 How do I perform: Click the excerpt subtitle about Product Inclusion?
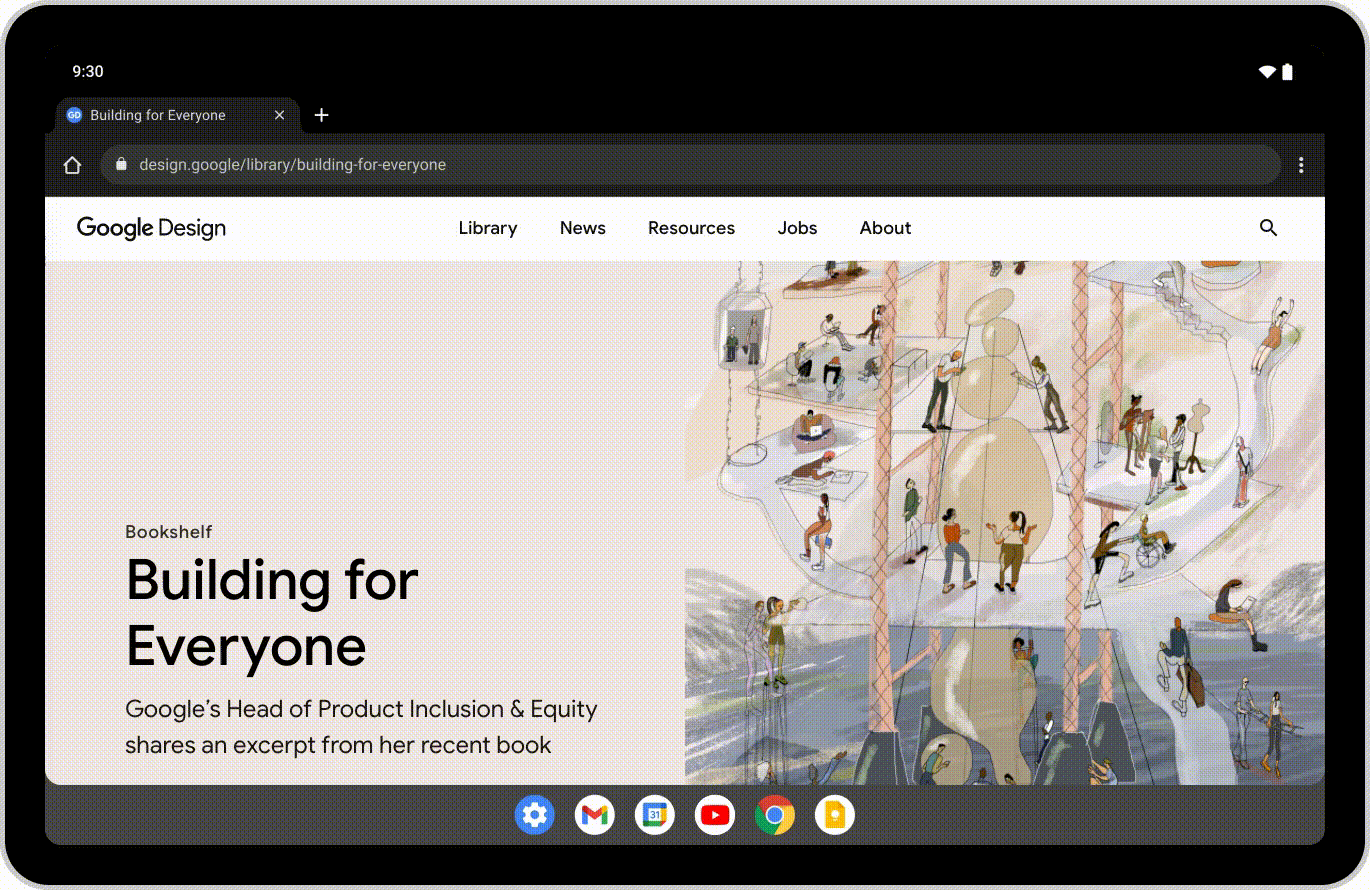361,727
